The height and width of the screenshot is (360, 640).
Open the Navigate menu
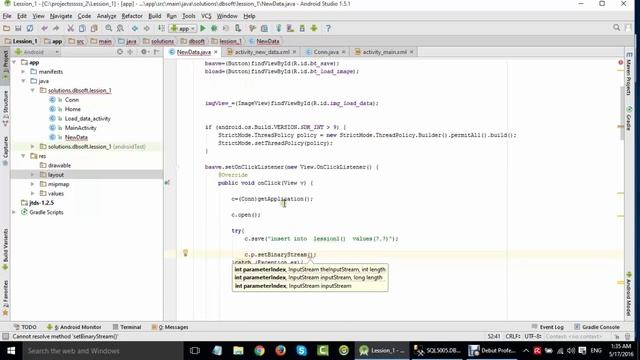pos(61,16)
